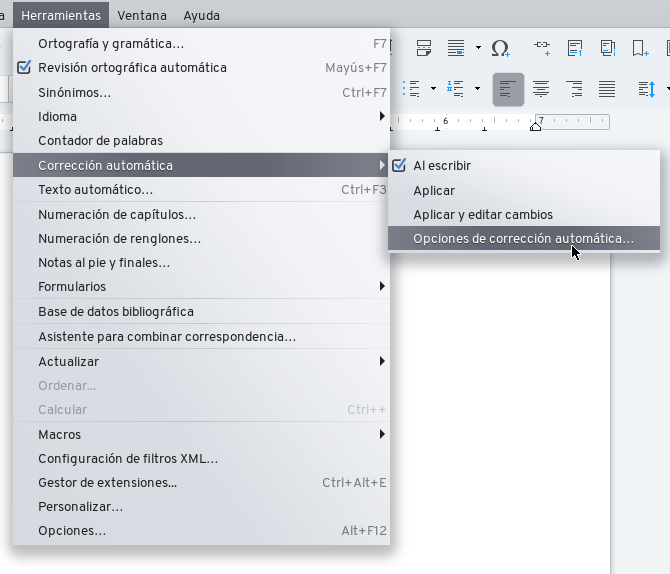Insert a special character with the Omega icon

point(500,48)
